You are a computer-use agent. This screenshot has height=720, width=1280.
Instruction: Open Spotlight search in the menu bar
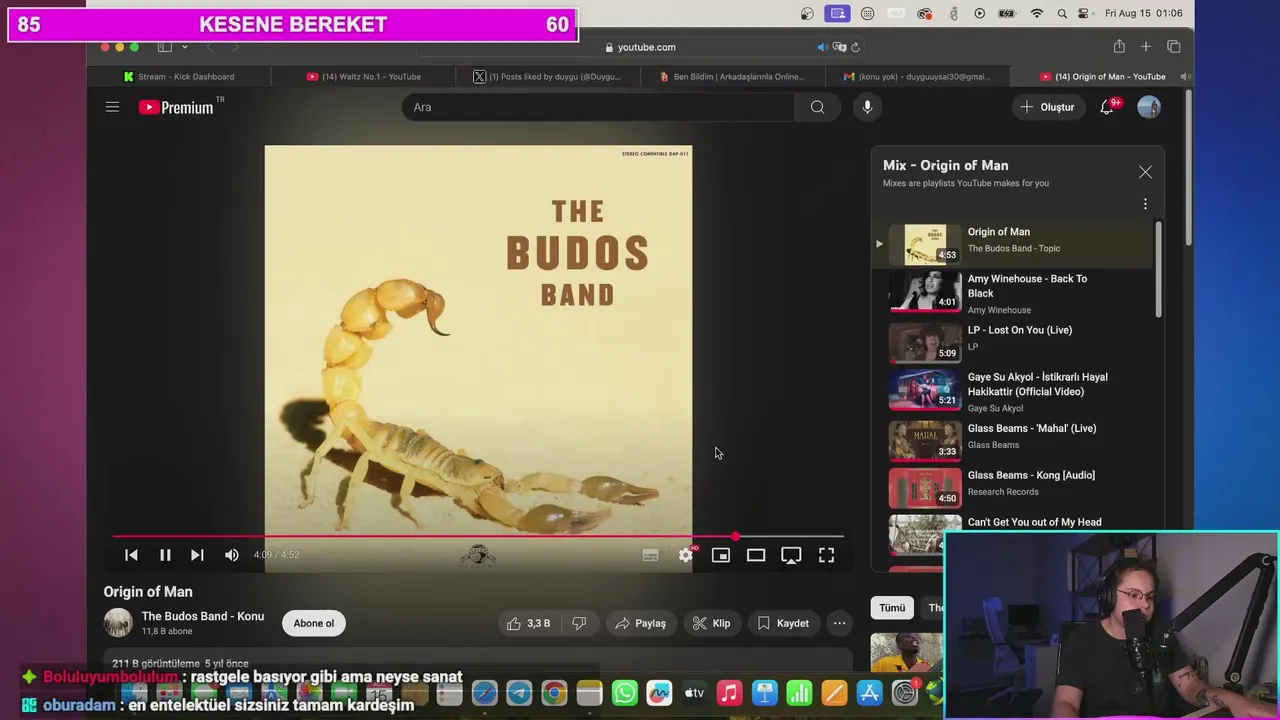[x=1062, y=13]
